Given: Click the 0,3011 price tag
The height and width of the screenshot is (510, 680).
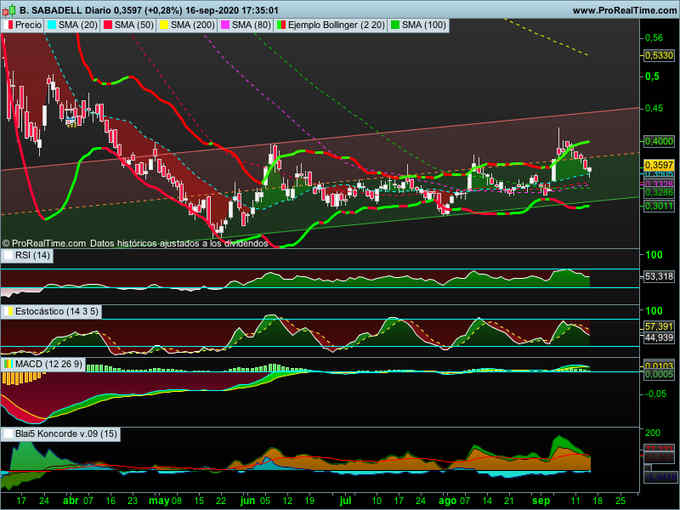Looking at the screenshot, I should (658, 206).
